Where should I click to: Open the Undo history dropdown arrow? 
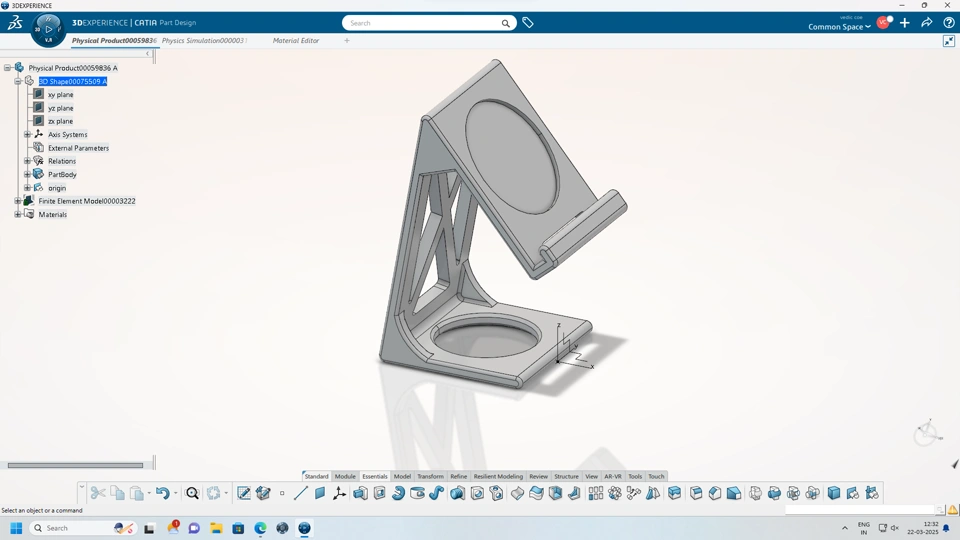click(175, 493)
